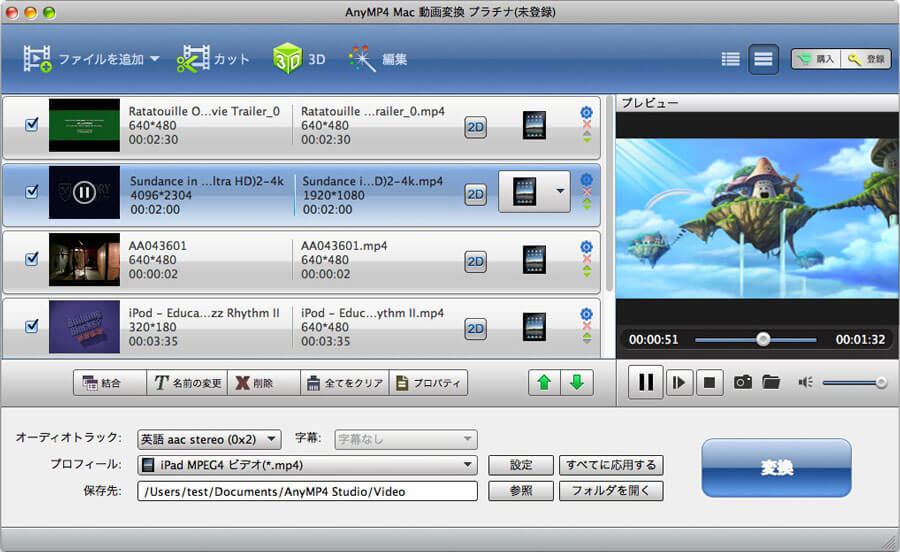This screenshot has height=552, width=900.
Task: Click the 保存先 output path field
Action: click(307, 491)
